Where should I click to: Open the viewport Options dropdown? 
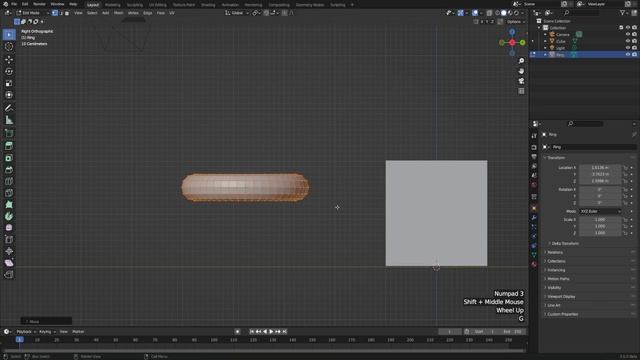[x=516, y=22]
